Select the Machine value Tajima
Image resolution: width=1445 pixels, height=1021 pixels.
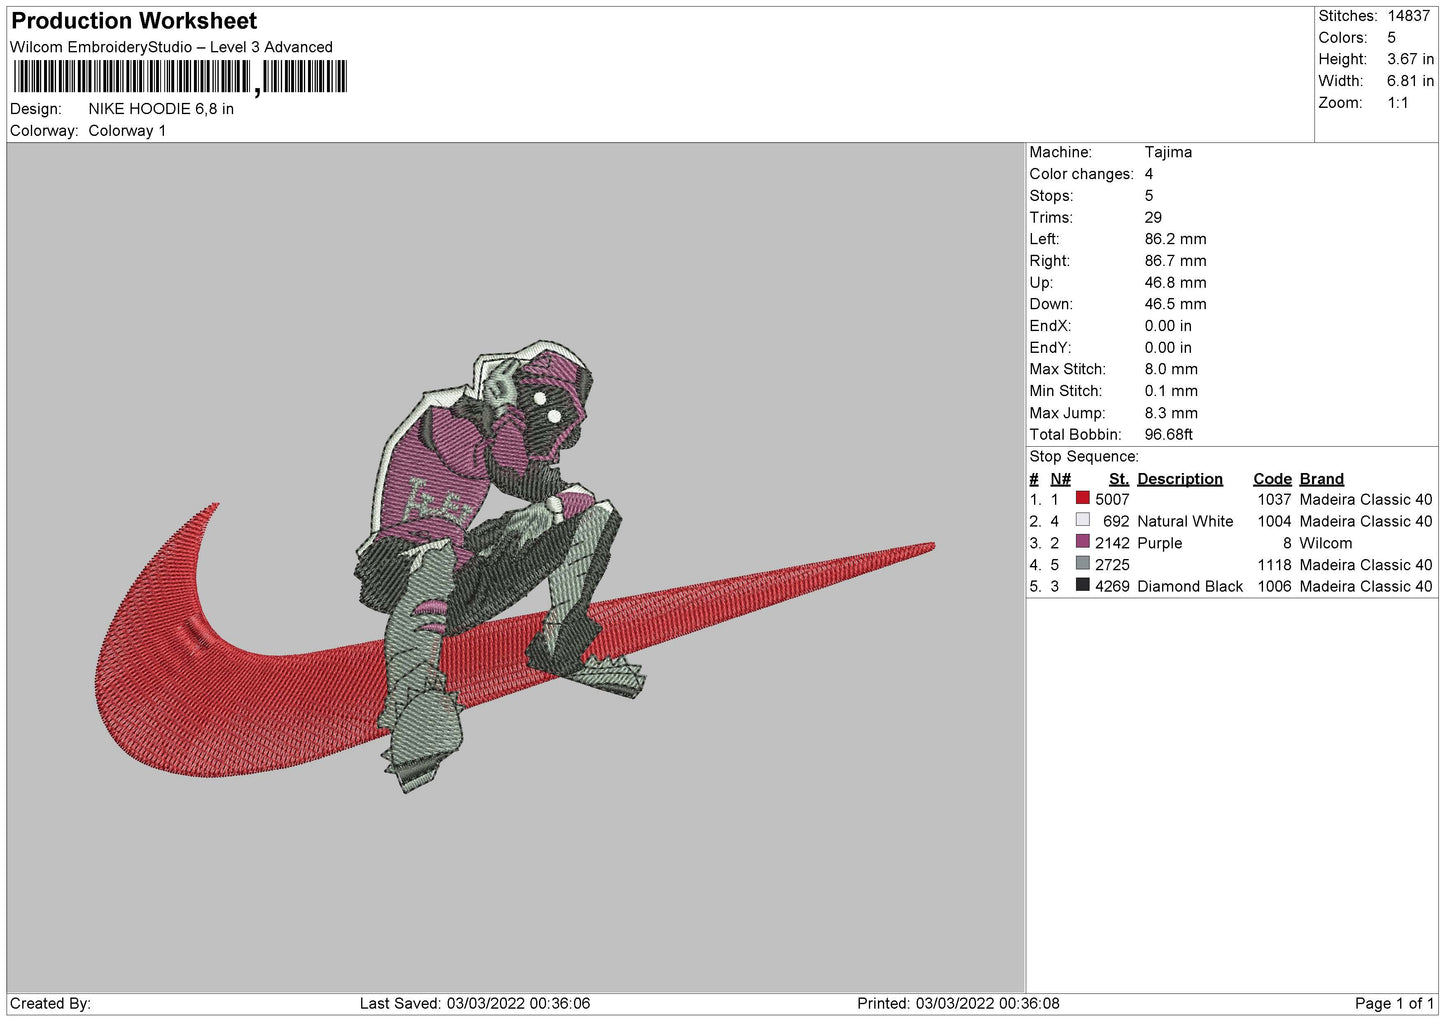click(1168, 152)
